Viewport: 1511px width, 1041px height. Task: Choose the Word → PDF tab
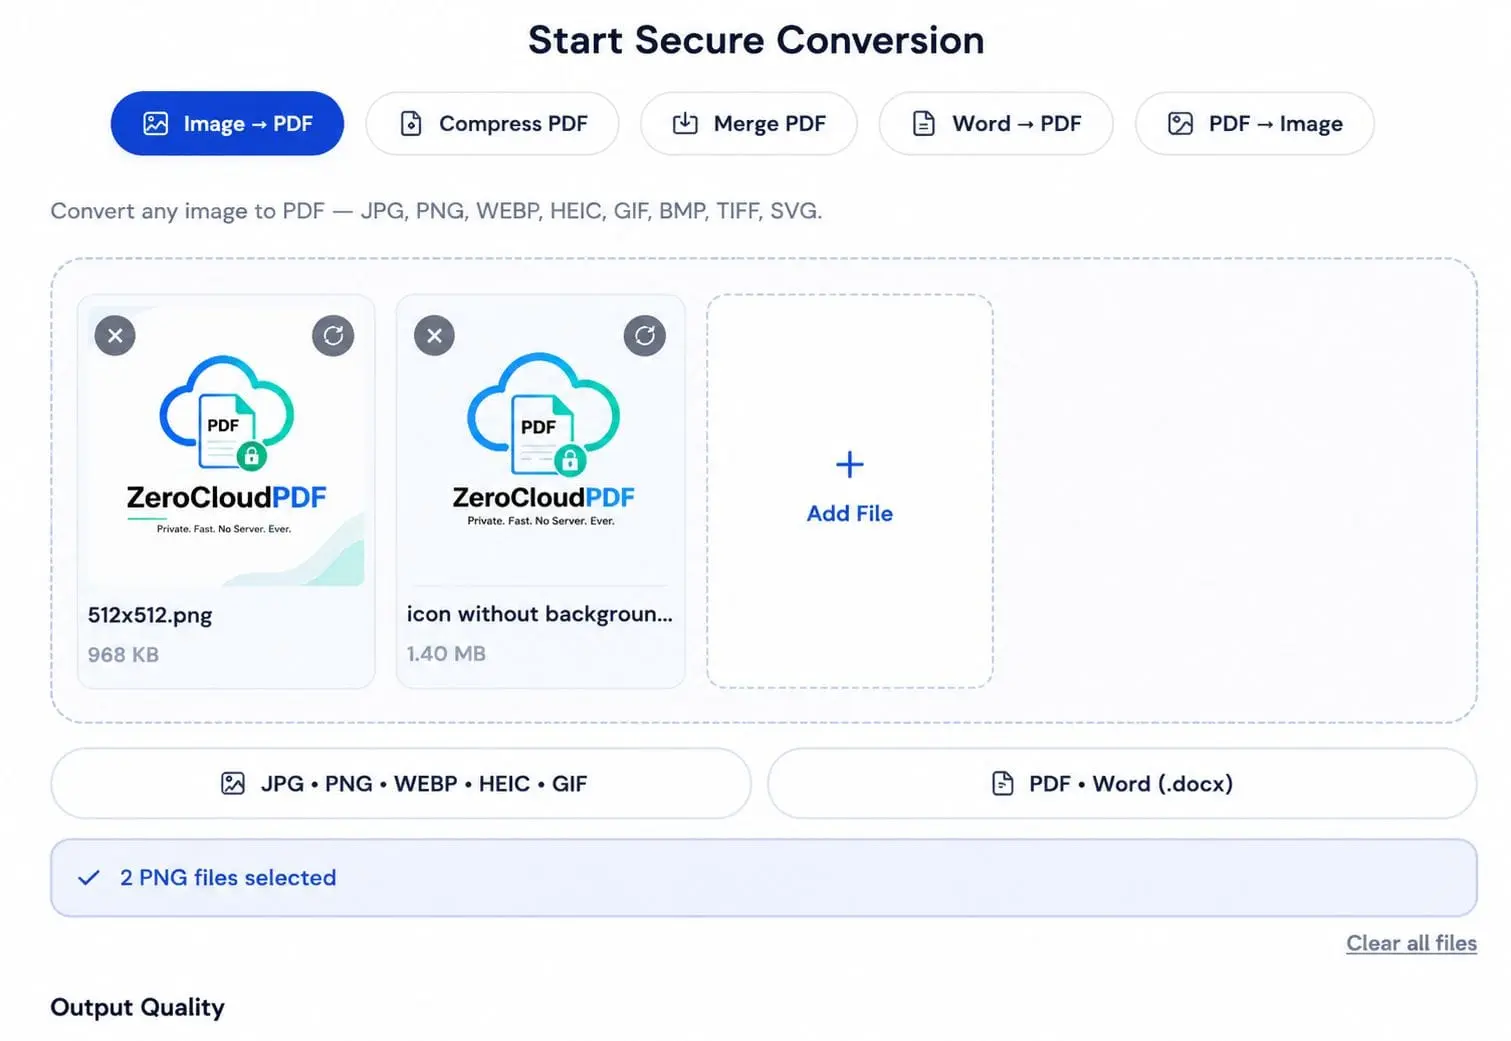coord(996,124)
